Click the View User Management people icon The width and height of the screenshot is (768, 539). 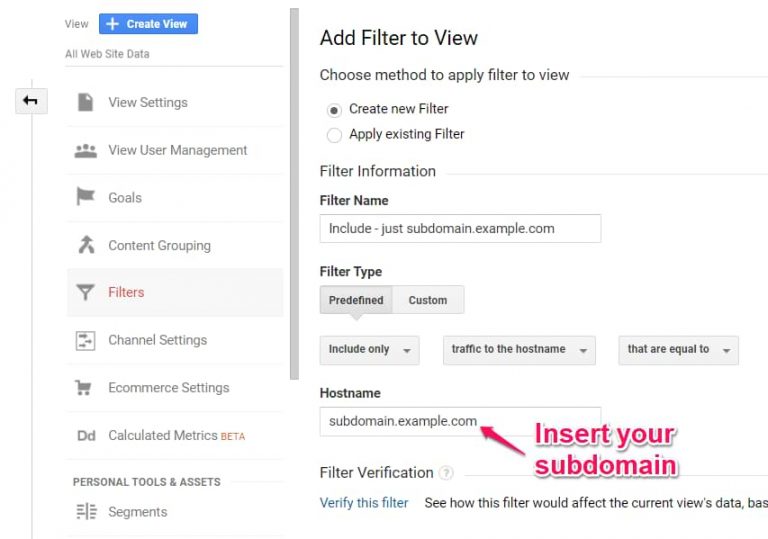coord(86,150)
